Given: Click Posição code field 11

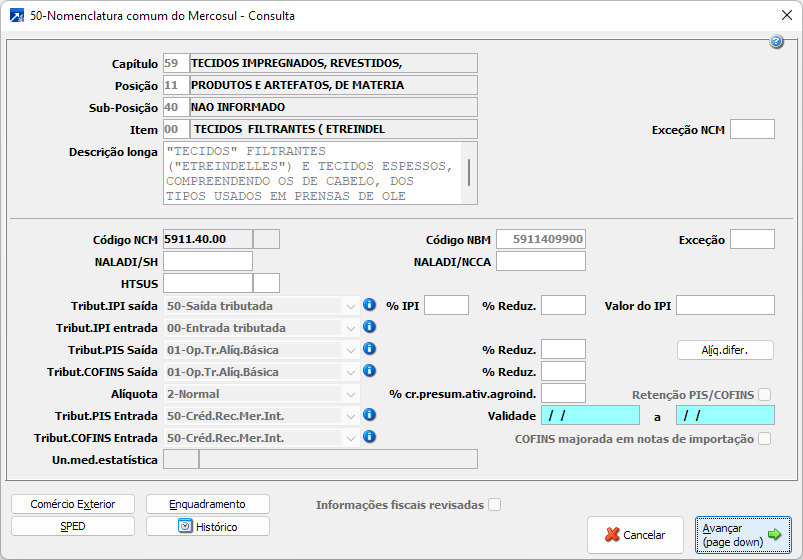Looking at the screenshot, I should [176, 85].
